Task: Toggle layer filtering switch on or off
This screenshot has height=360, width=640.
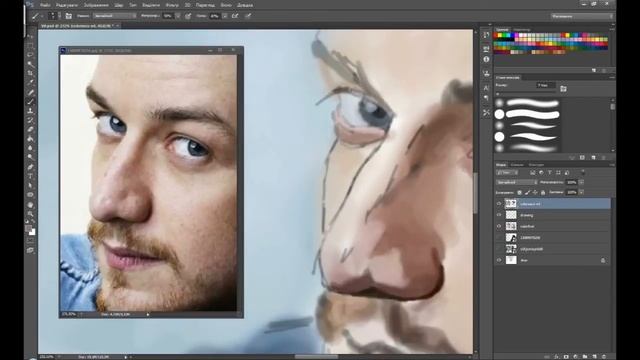Action: click(583, 172)
